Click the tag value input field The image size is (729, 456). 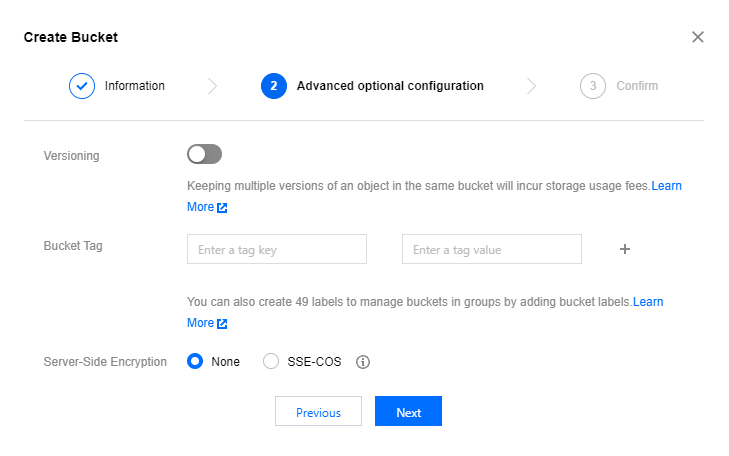pos(492,249)
